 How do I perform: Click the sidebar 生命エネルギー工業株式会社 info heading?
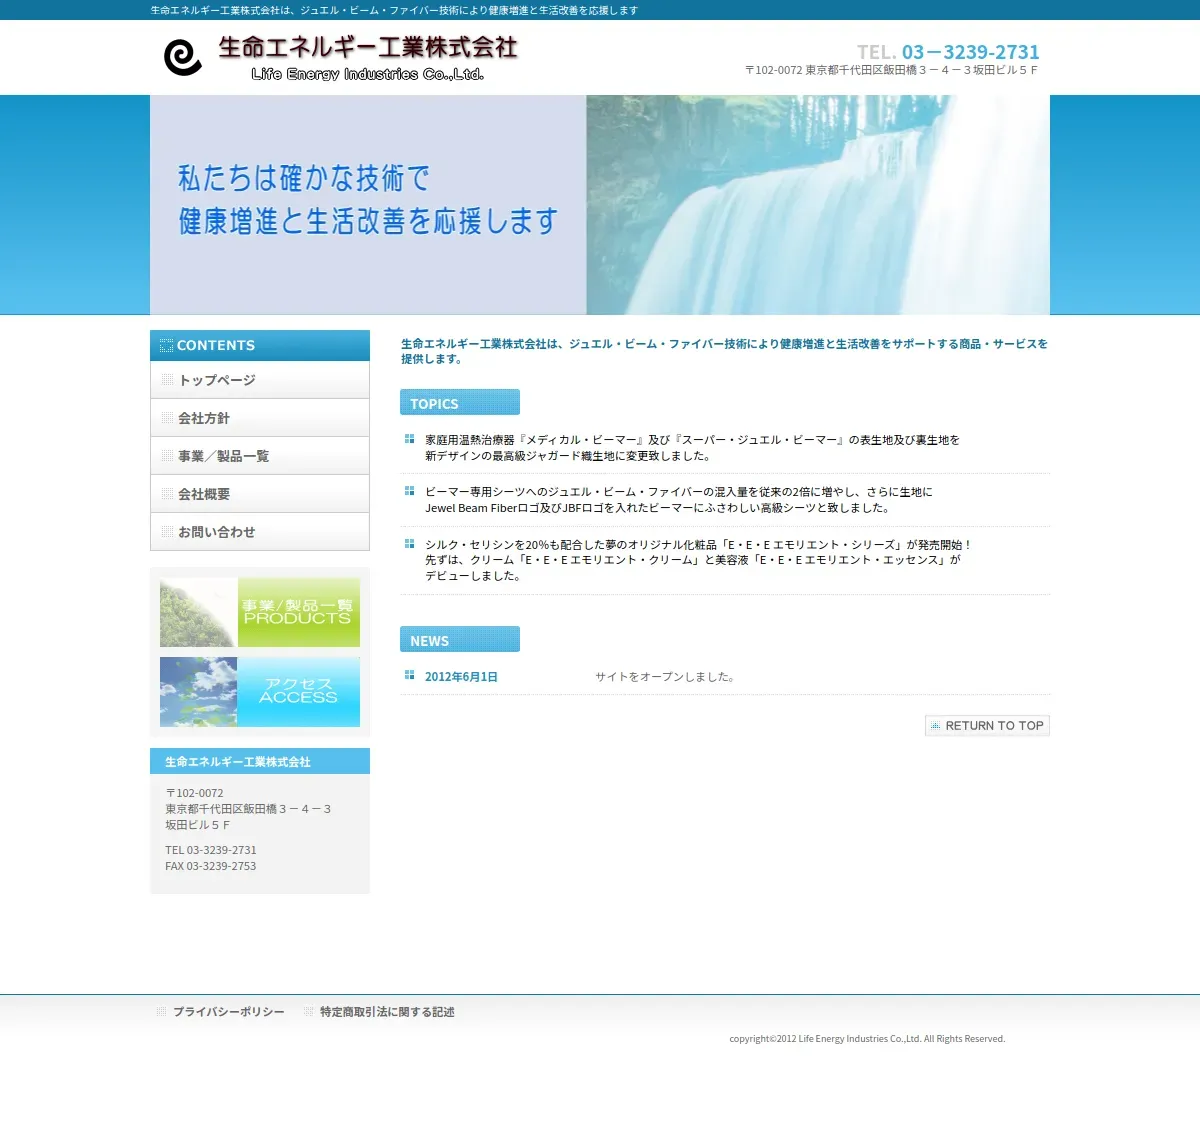point(260,761)
